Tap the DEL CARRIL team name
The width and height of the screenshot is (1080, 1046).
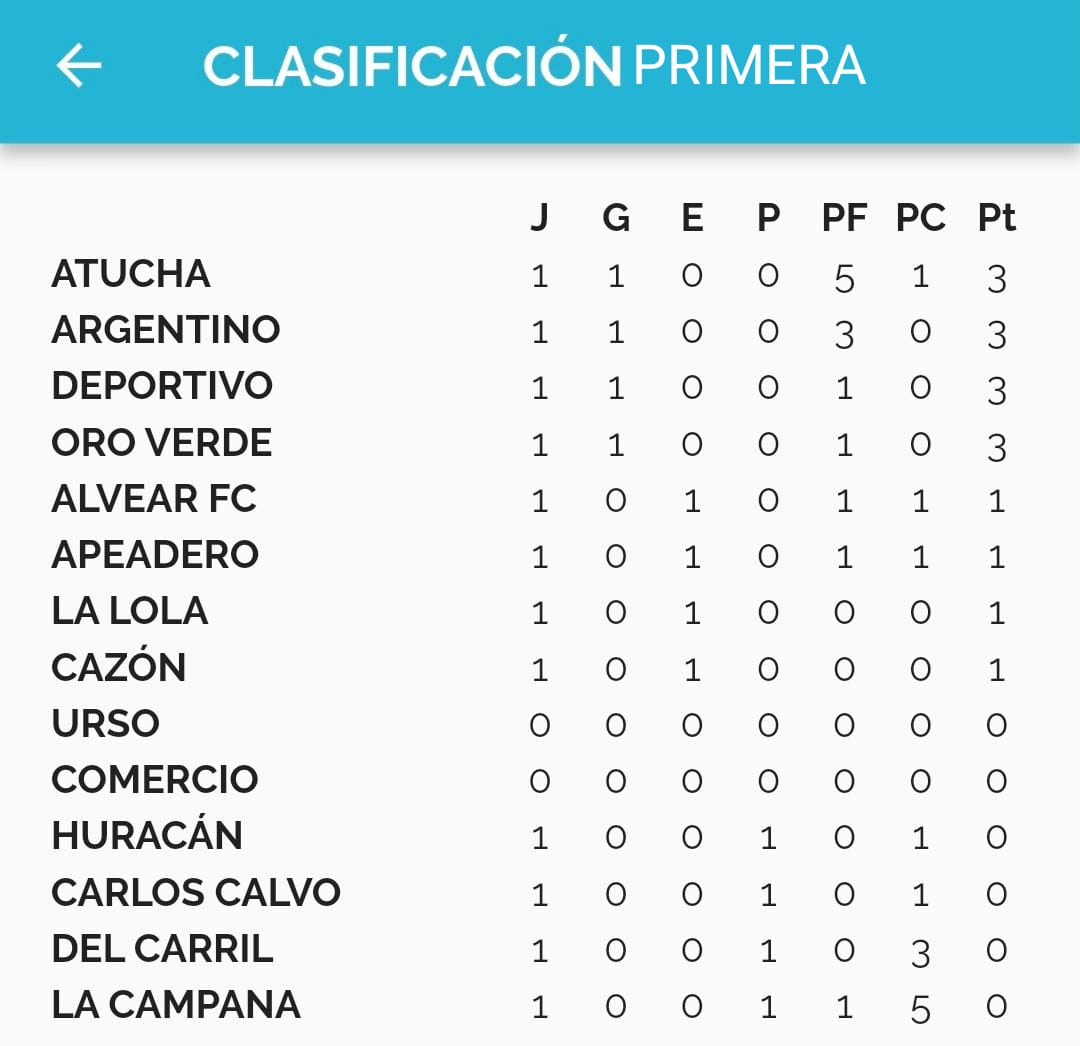point(162,948)
